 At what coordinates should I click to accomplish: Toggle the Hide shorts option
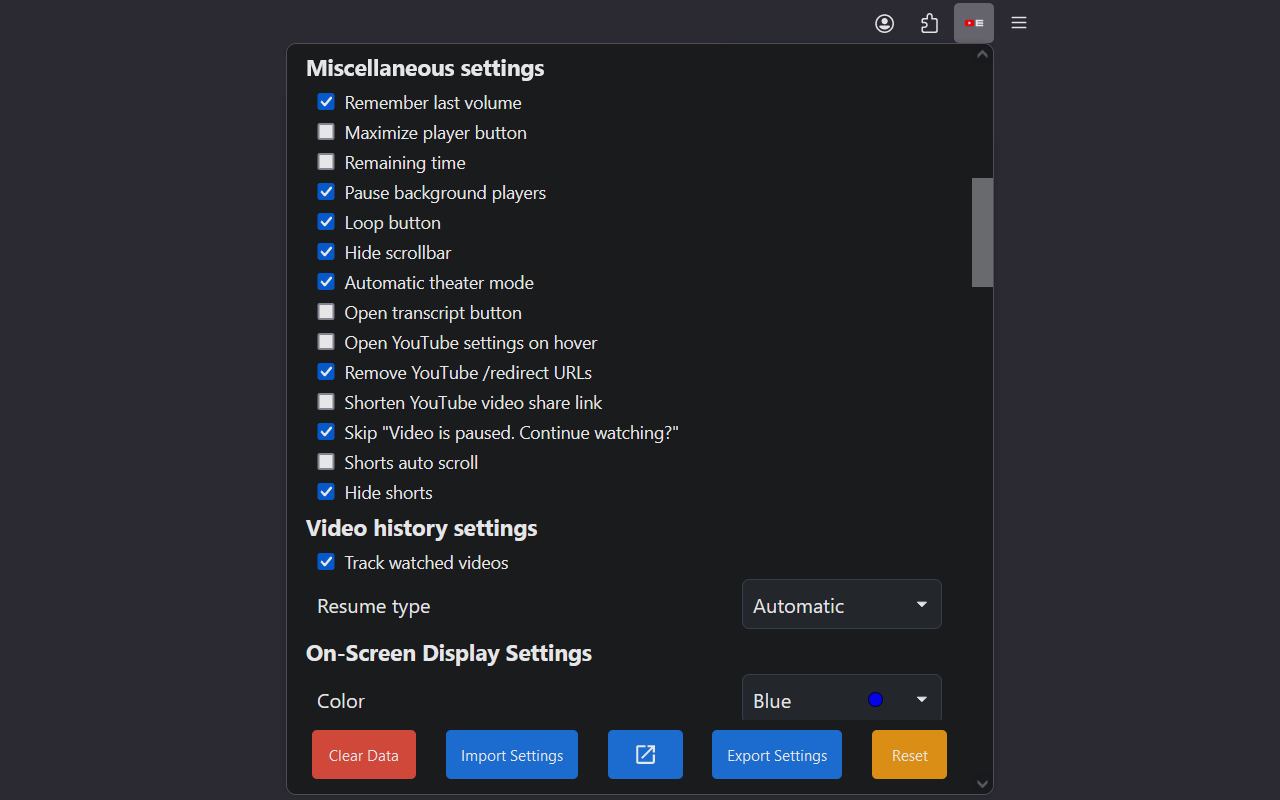pyautogui.click(x=326, y=491)
